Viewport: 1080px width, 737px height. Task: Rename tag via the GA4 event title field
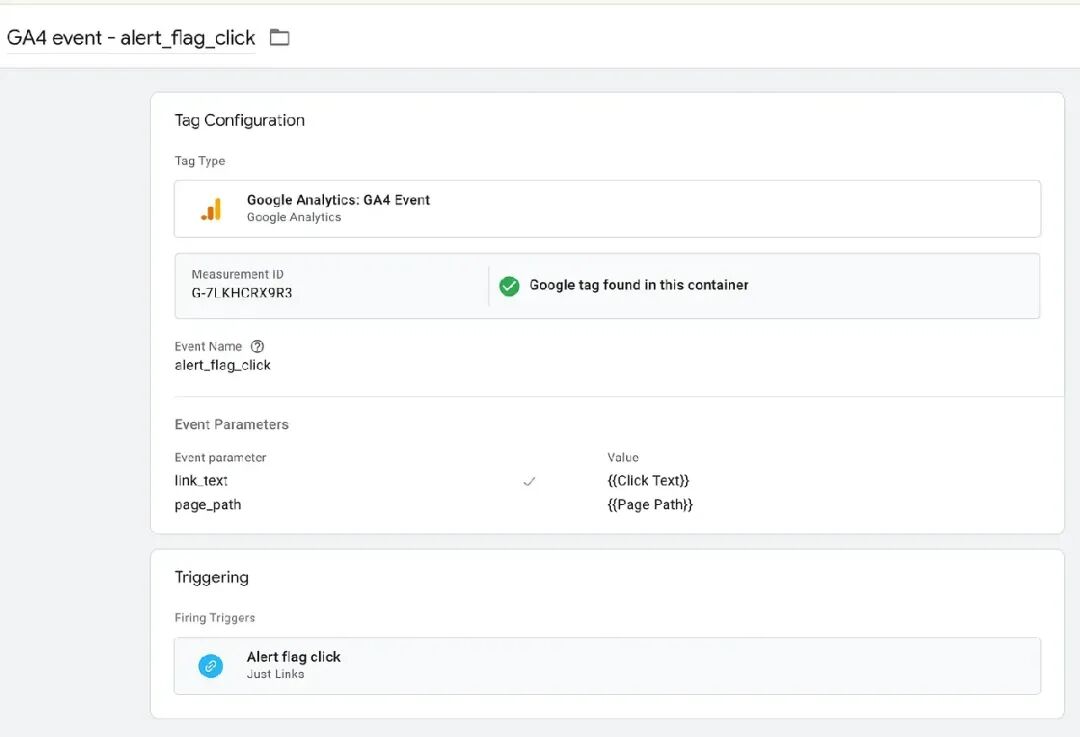click(131, 38)
